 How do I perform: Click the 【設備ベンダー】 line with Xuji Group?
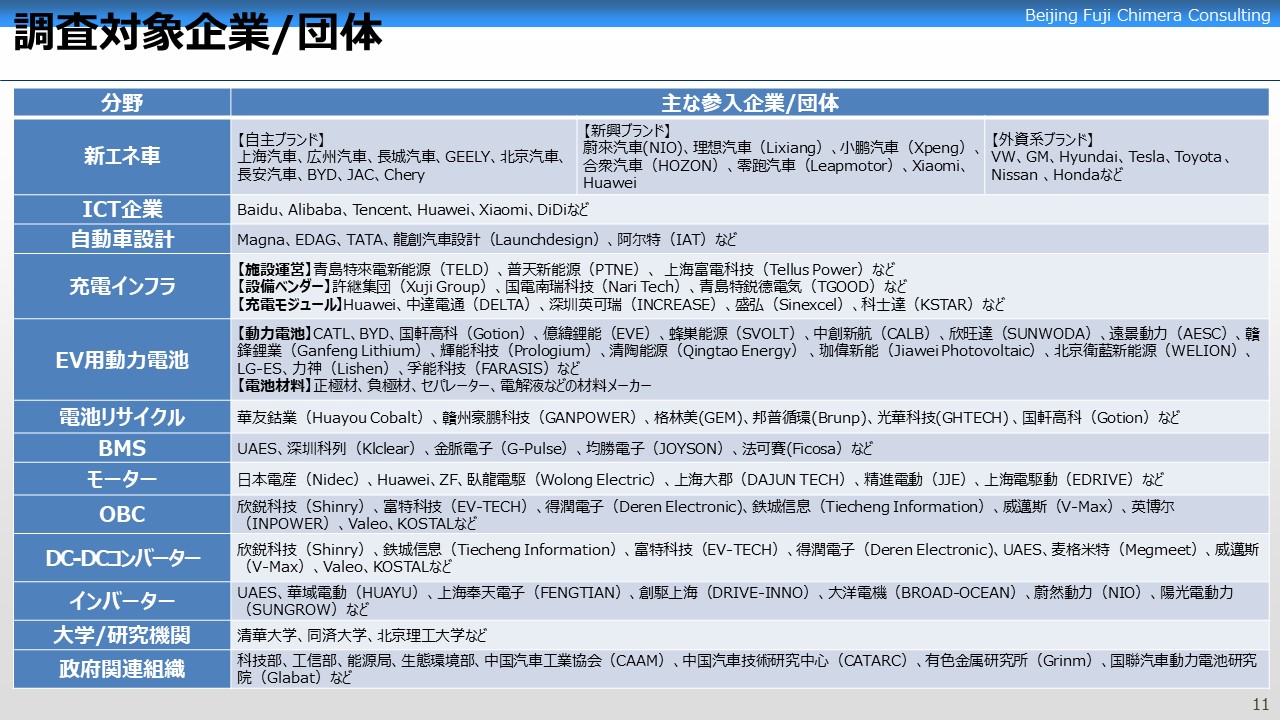coord(572,287)
